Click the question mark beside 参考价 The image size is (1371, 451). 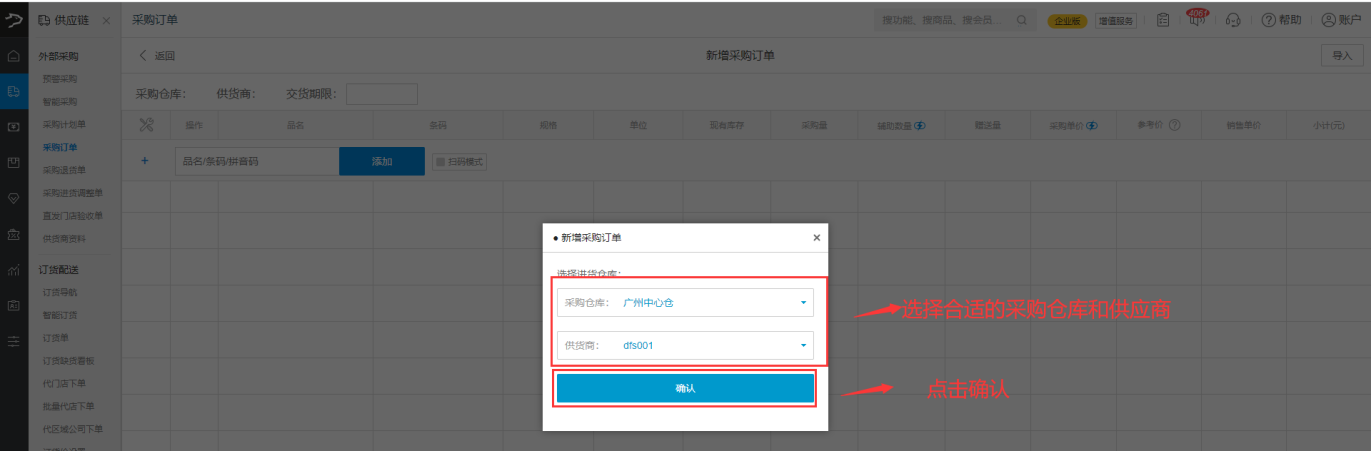pos(1175,126)
